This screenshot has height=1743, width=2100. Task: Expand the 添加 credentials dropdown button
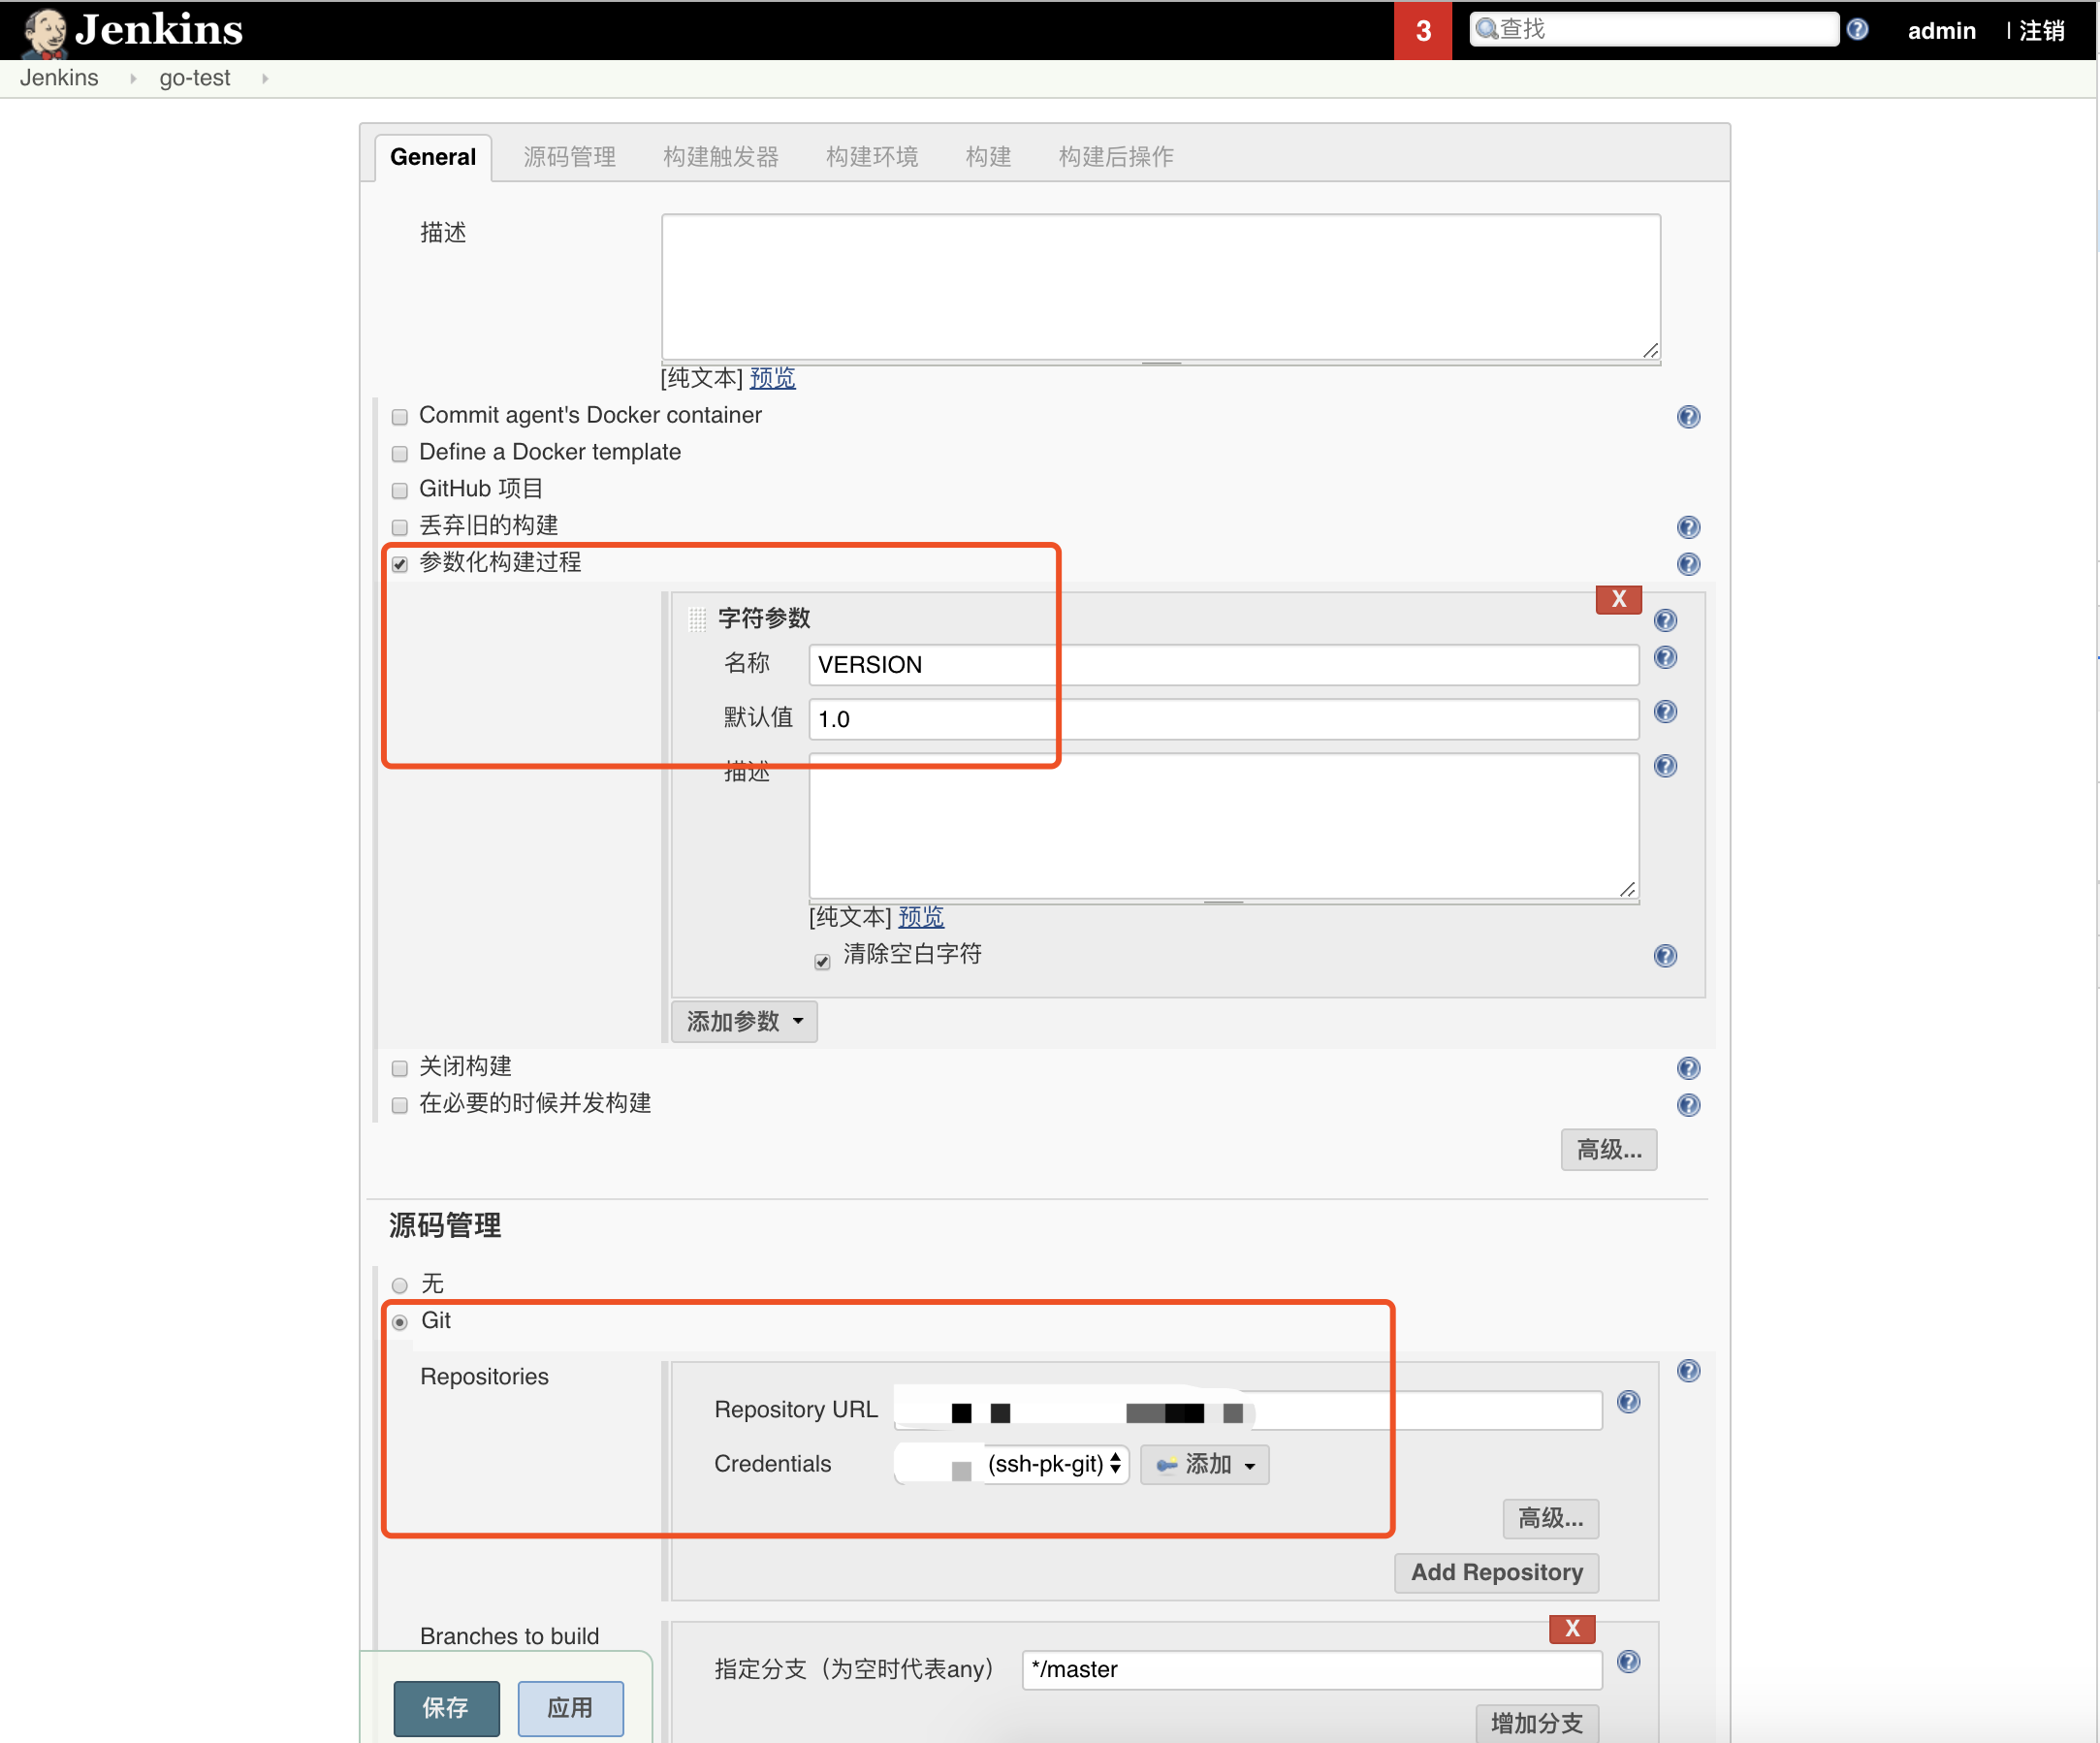click(1204, 1464)
